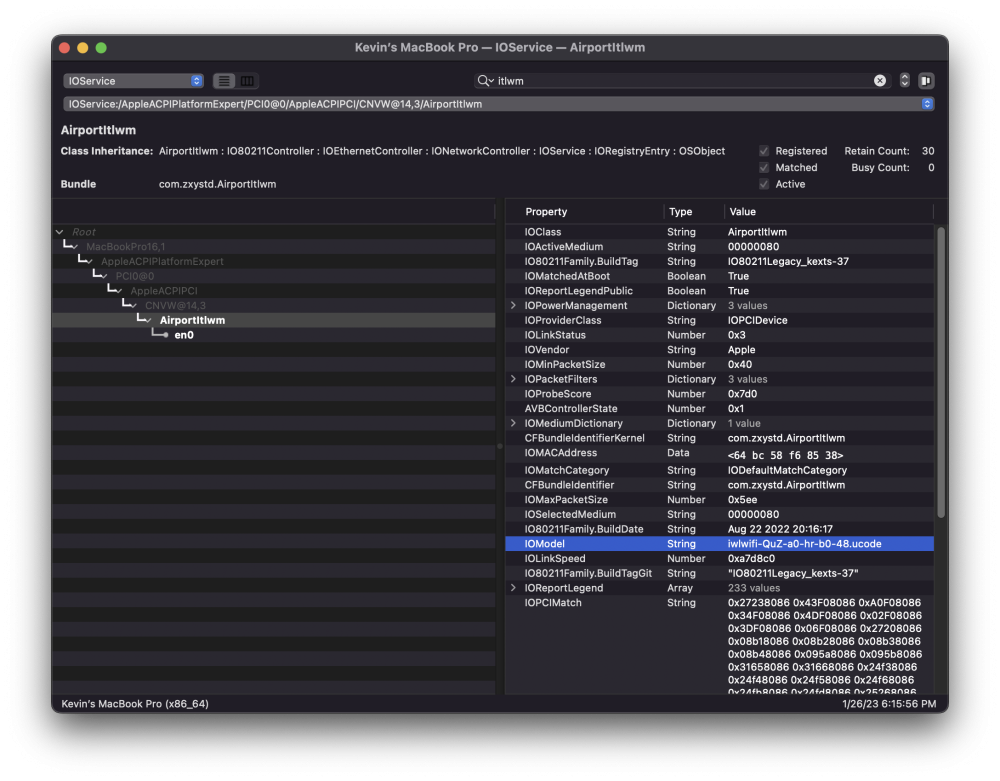
Task: Clear the itlwm search text
Action: [879, 80]
